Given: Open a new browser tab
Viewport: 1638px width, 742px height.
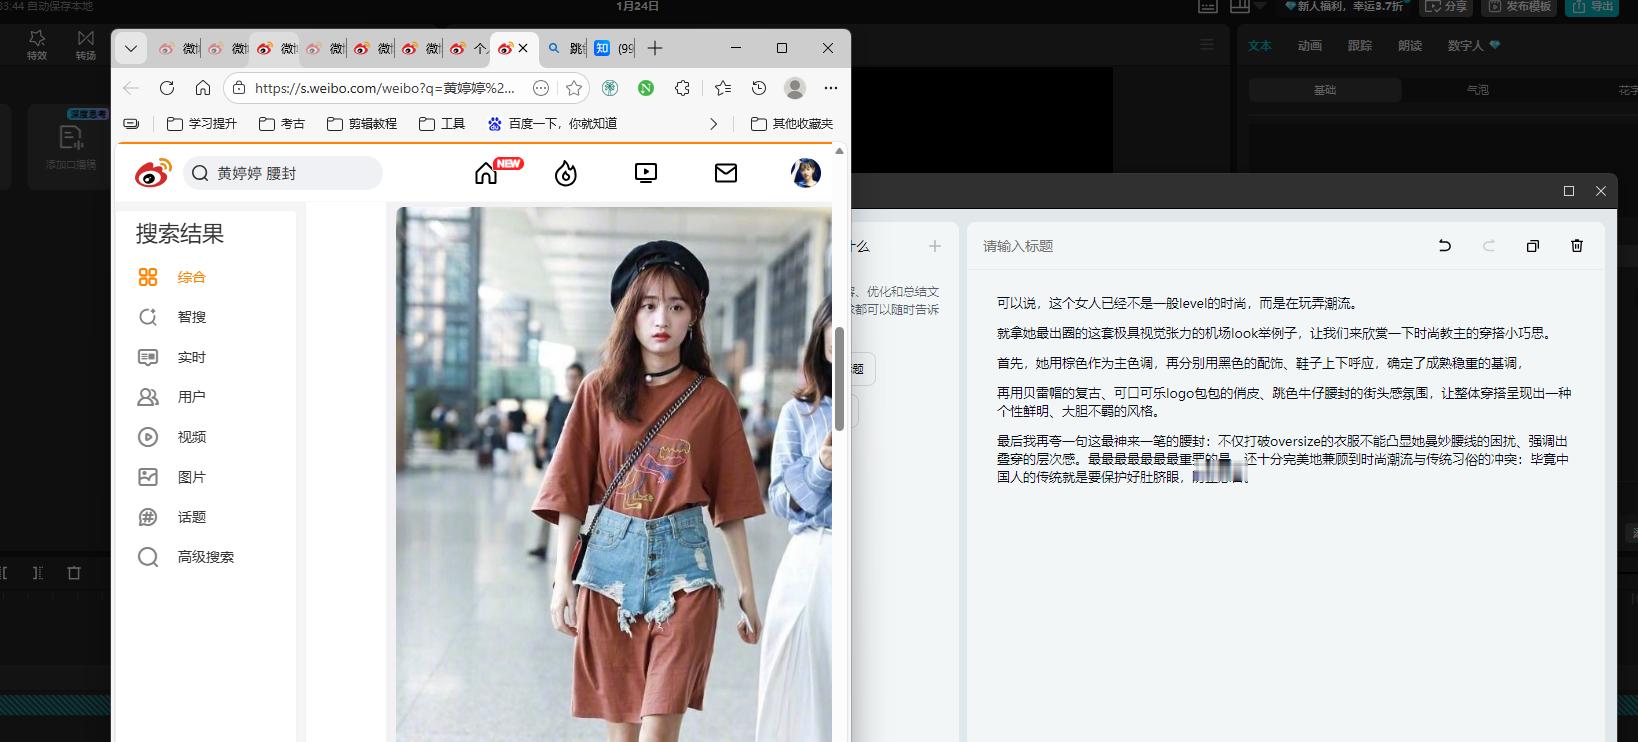Looking at the screenshot, I should [655, 48].
